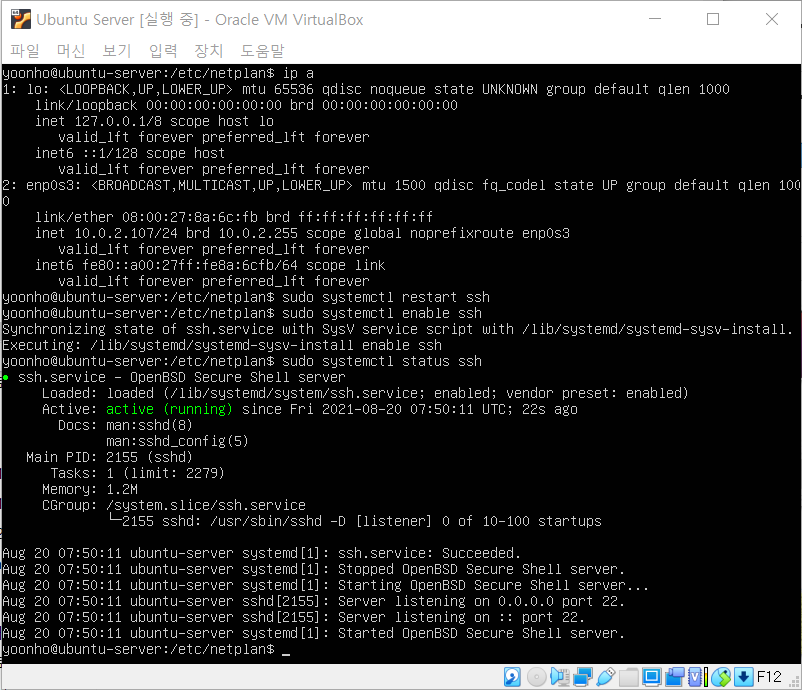Open the 보기 menu
Image resolution: width=802 pixels, height=690 pixels.
pyautogui.click(x=117, y=50)
